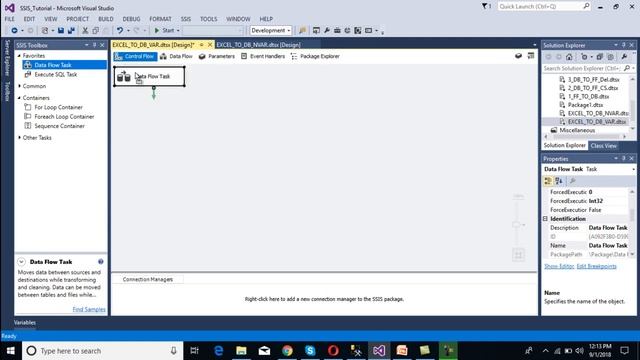Open the Event Handlers designer tab

click(263, 56)
